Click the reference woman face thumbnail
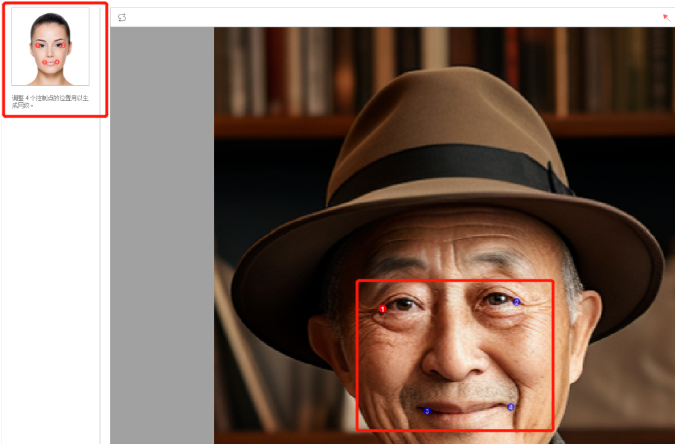The height and width of the screenshot is (444, 675). (50, 47)
